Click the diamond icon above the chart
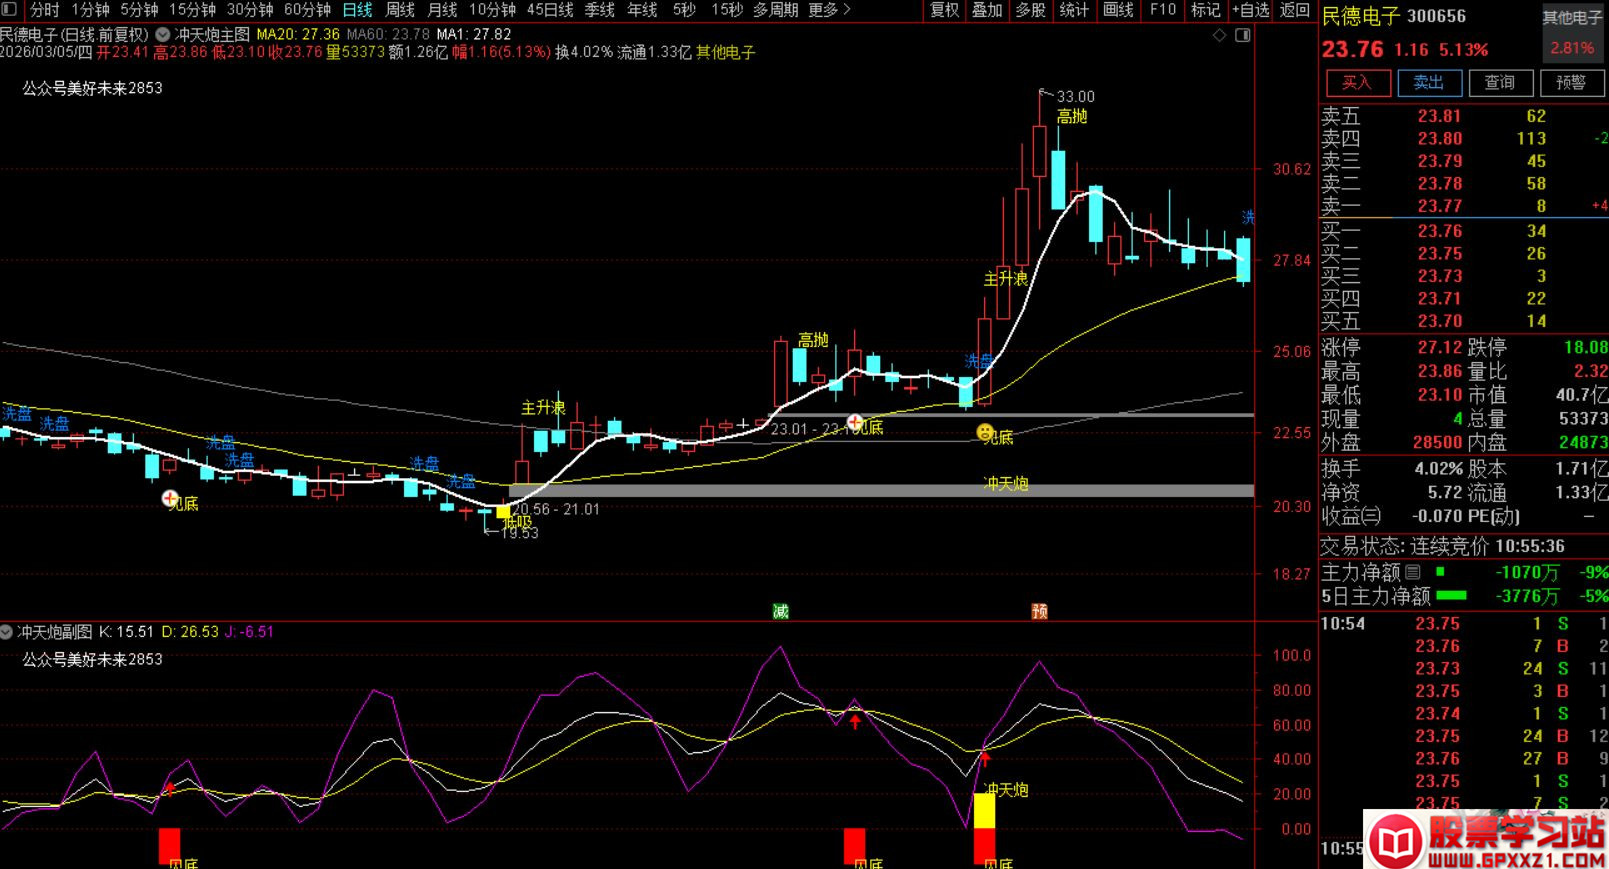The width and height of the screenshot is (1609, 869). (1219, 35)
